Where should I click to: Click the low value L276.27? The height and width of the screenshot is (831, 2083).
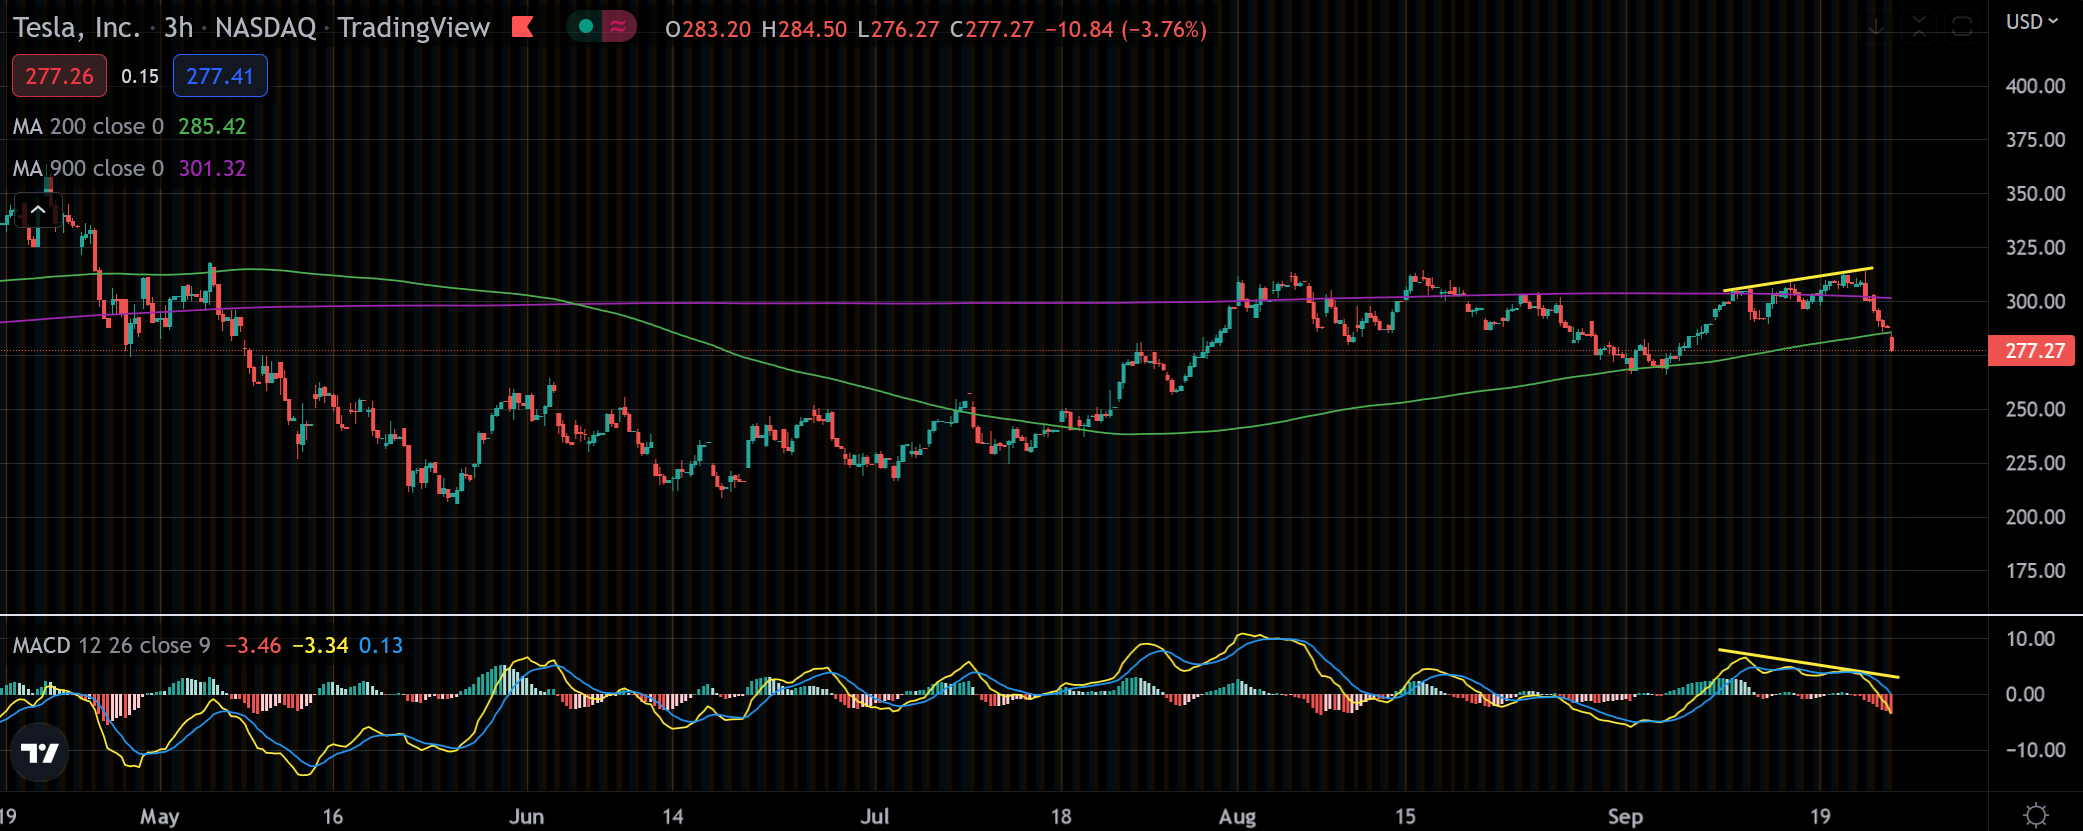[x=898, y=29]
